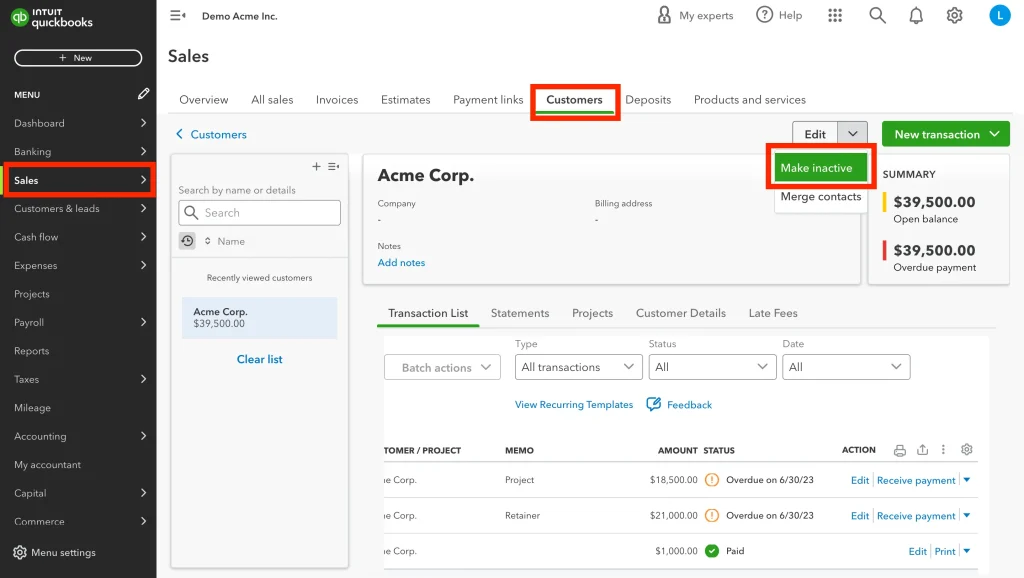The height and width of the screenshot is (578, 1024).
Task: Click the $39,500.00 Open balance amount
Action: (934, 202)
